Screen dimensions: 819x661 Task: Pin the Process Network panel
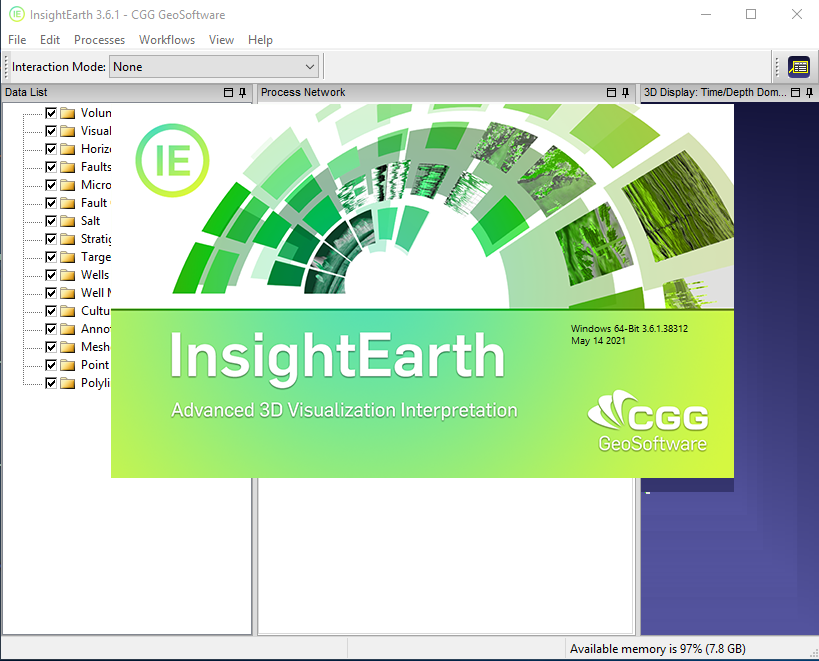tap(627, 93)
